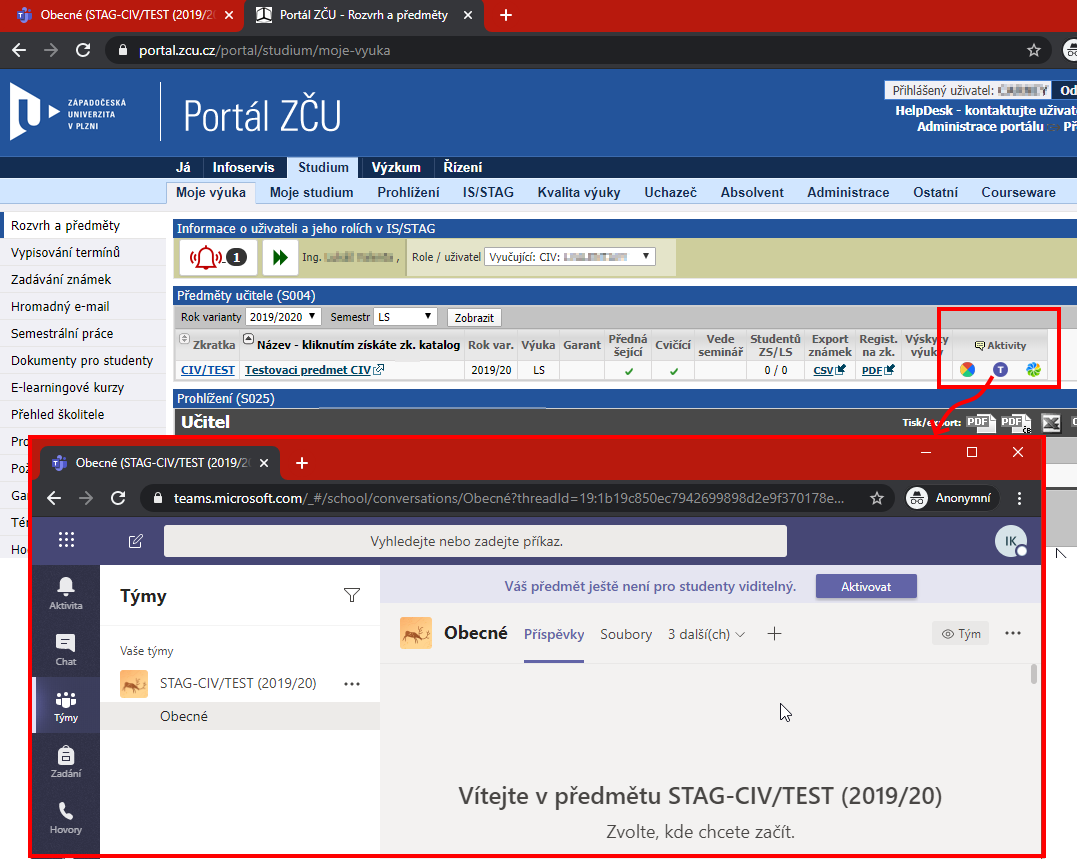
Task: Open the CIV/TEST course link
Action: [207, 369]
